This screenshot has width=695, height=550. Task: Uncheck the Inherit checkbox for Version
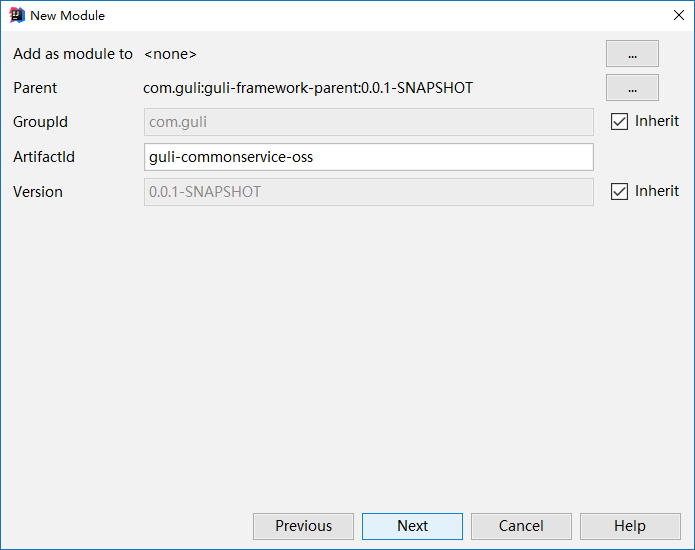[x=620, y=191]
